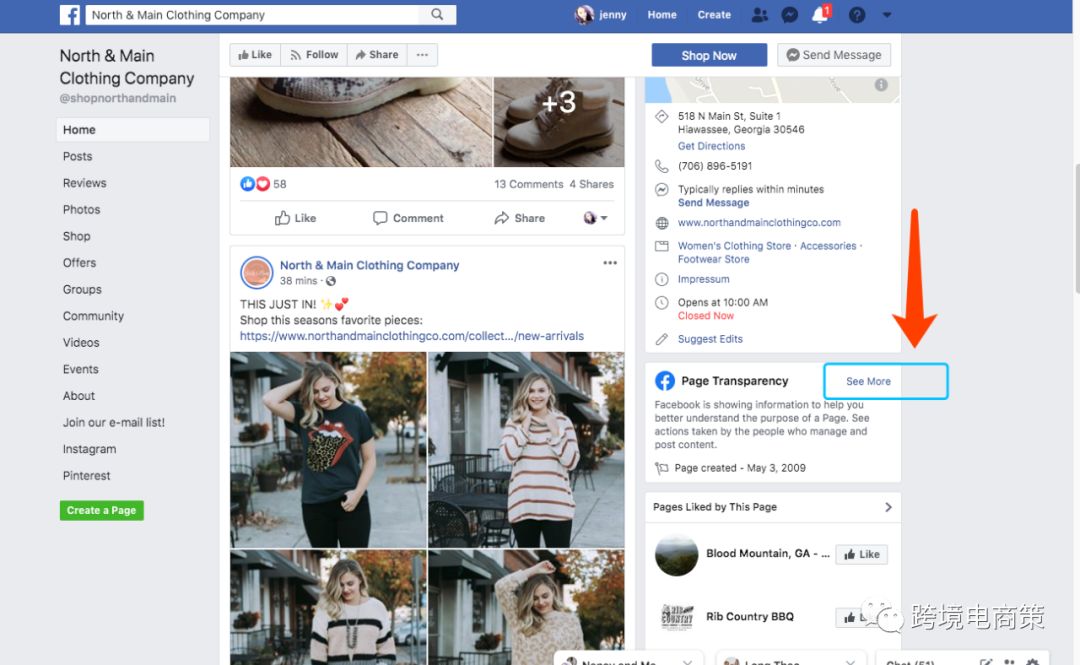Toggle Follow for the page
The width and height of the screenshot is (1080, 665).
[314, 55]
